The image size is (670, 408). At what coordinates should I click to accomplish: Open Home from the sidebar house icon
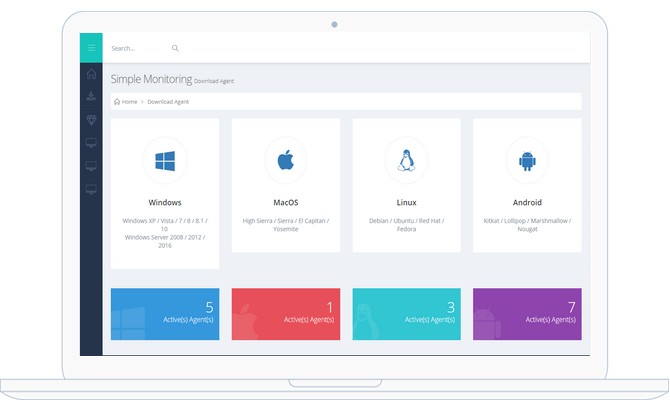[x=91, y=74]
